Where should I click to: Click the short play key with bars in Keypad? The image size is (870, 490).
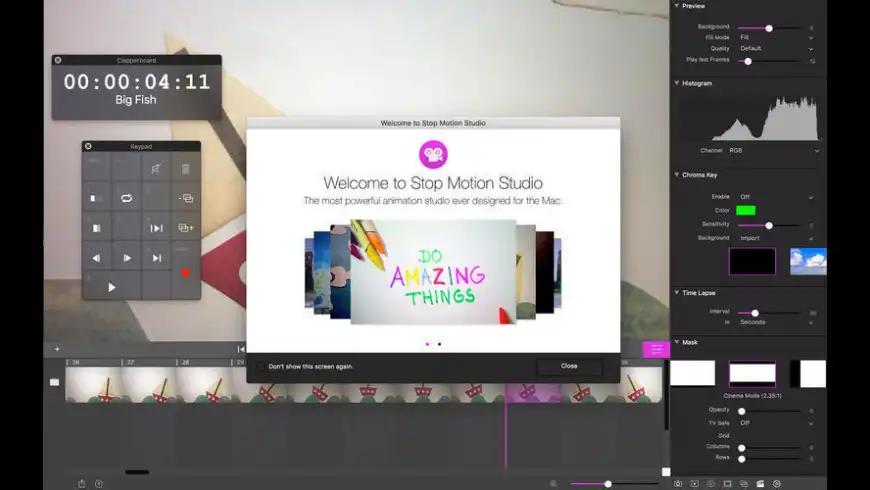tap(156, 228)
